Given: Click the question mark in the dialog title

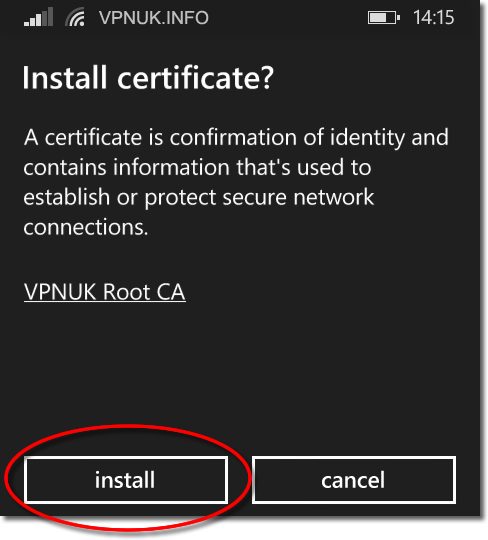Looking at the screenshot, I should (x=266, y=78).
